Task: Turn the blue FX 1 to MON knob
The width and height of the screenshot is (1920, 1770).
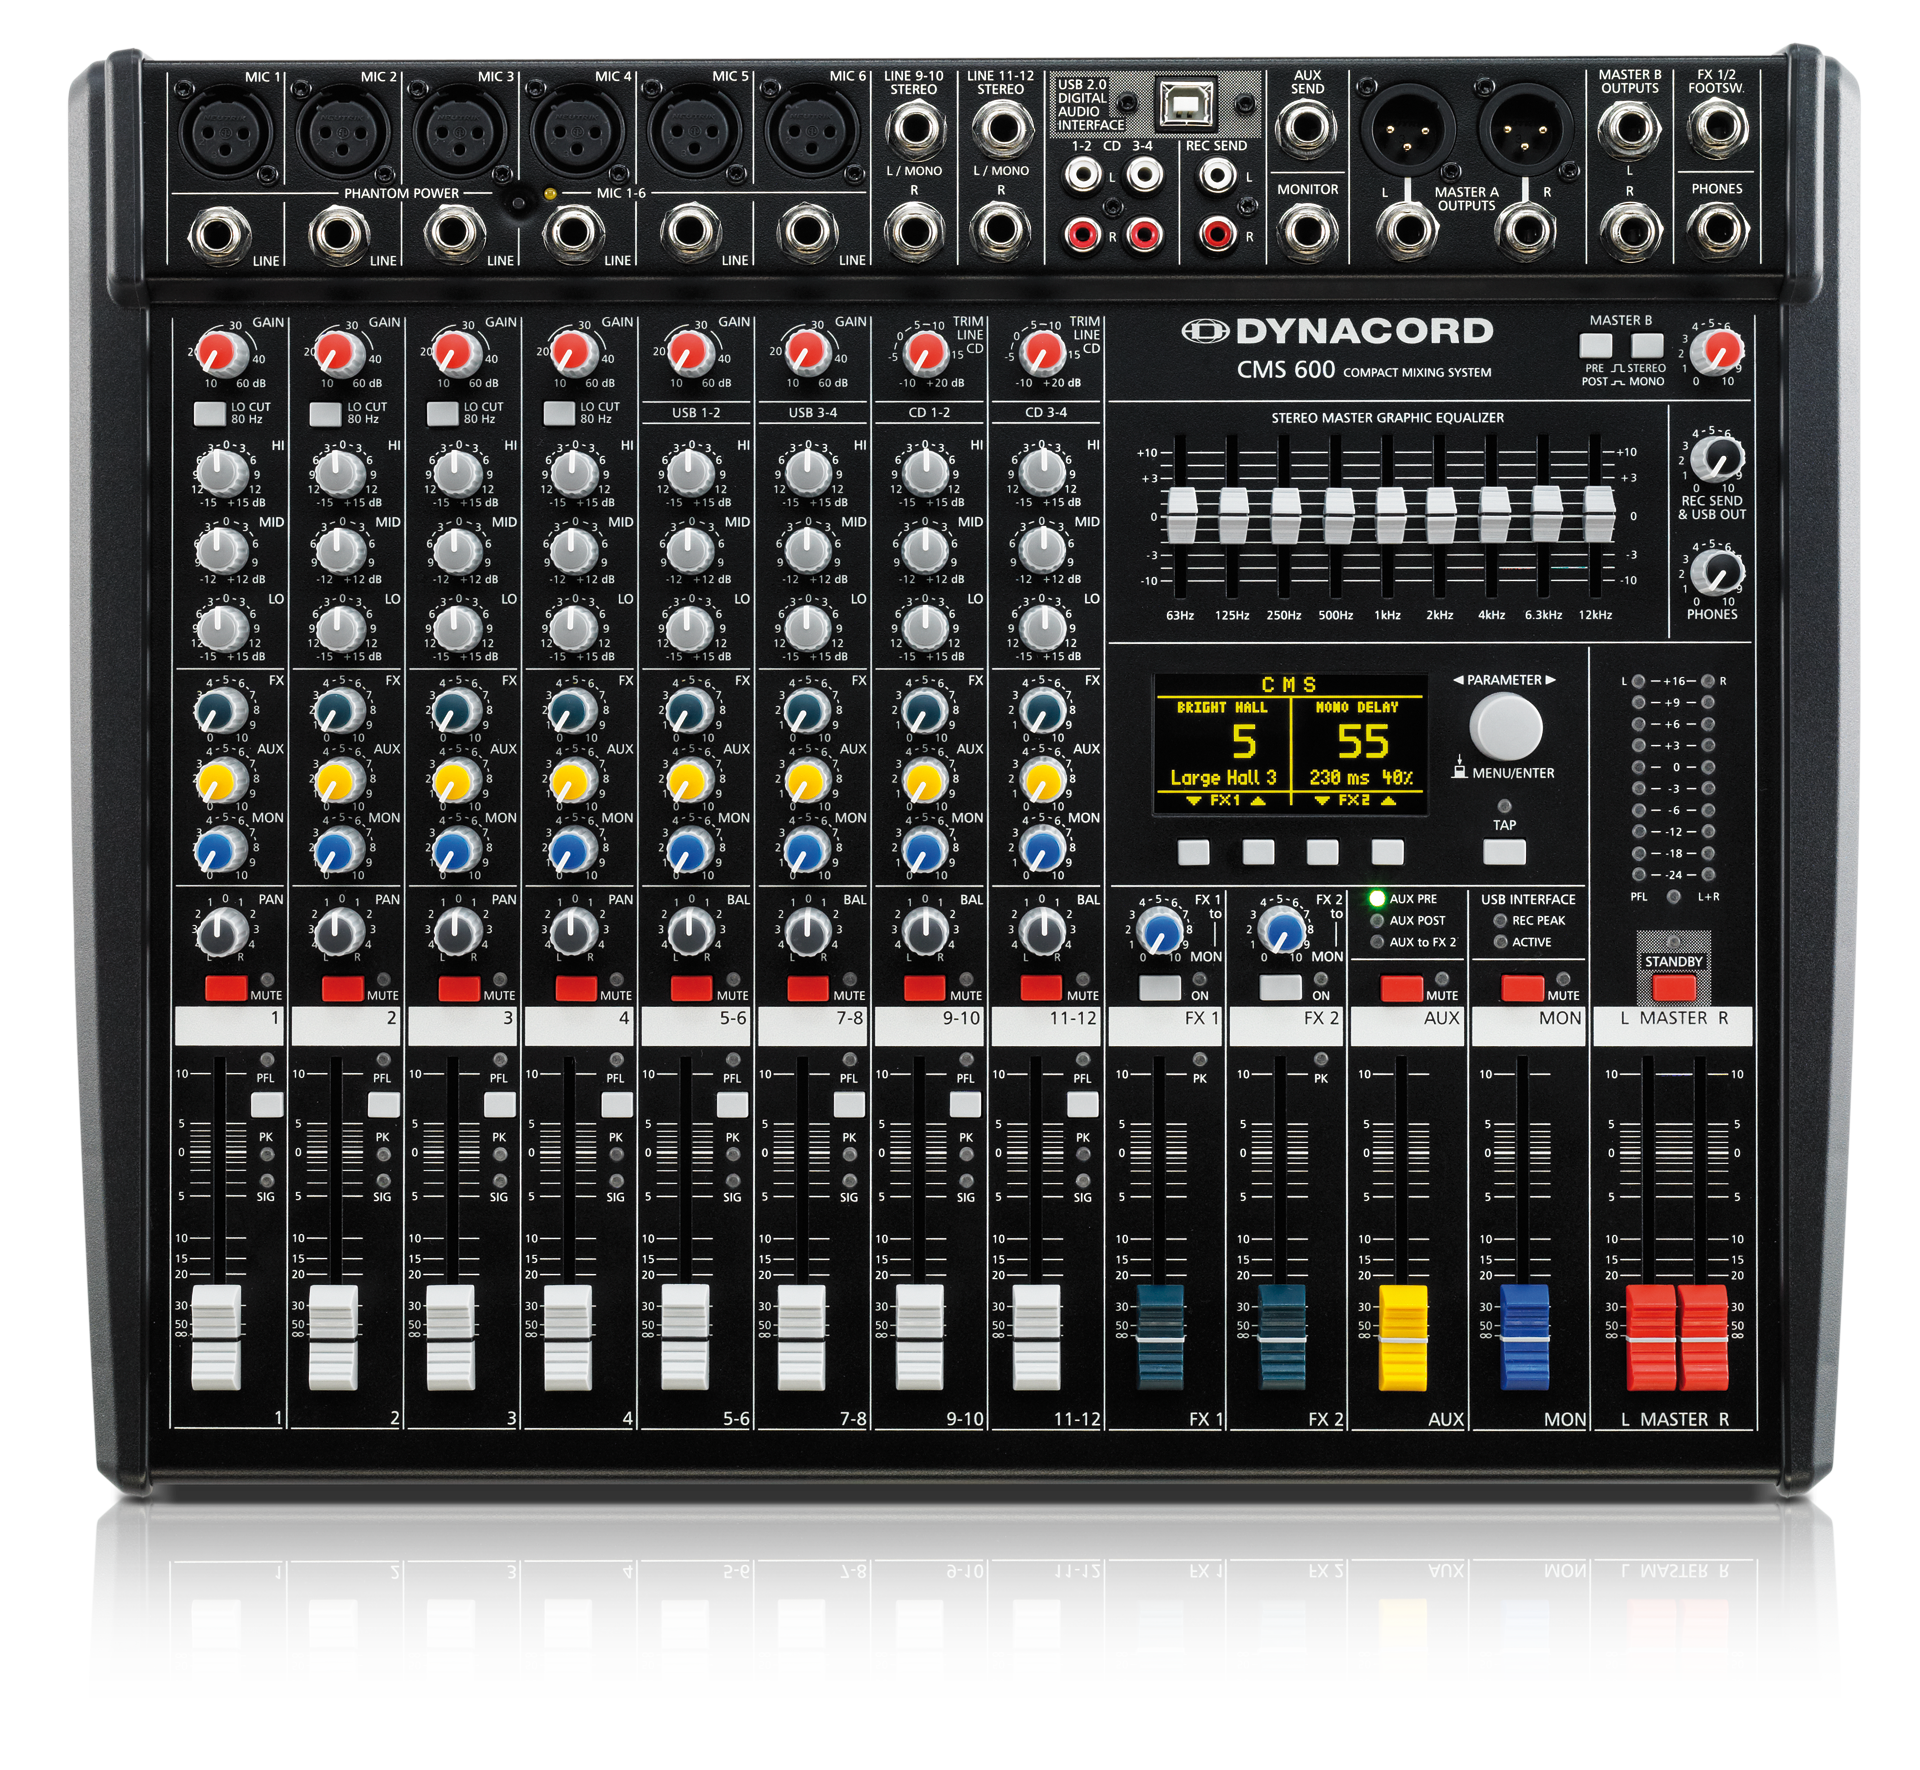Action: [1161, 930]
